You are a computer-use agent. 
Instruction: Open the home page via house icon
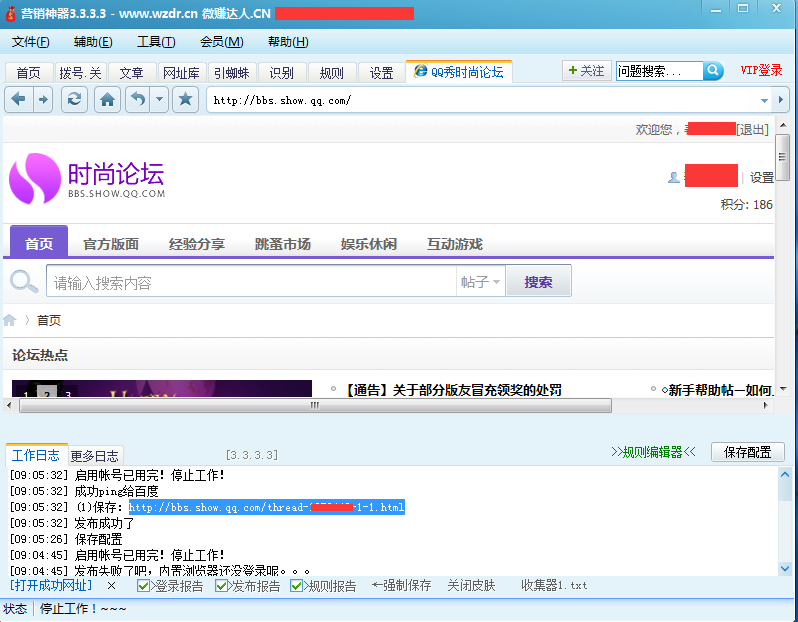tap(107, 99)
